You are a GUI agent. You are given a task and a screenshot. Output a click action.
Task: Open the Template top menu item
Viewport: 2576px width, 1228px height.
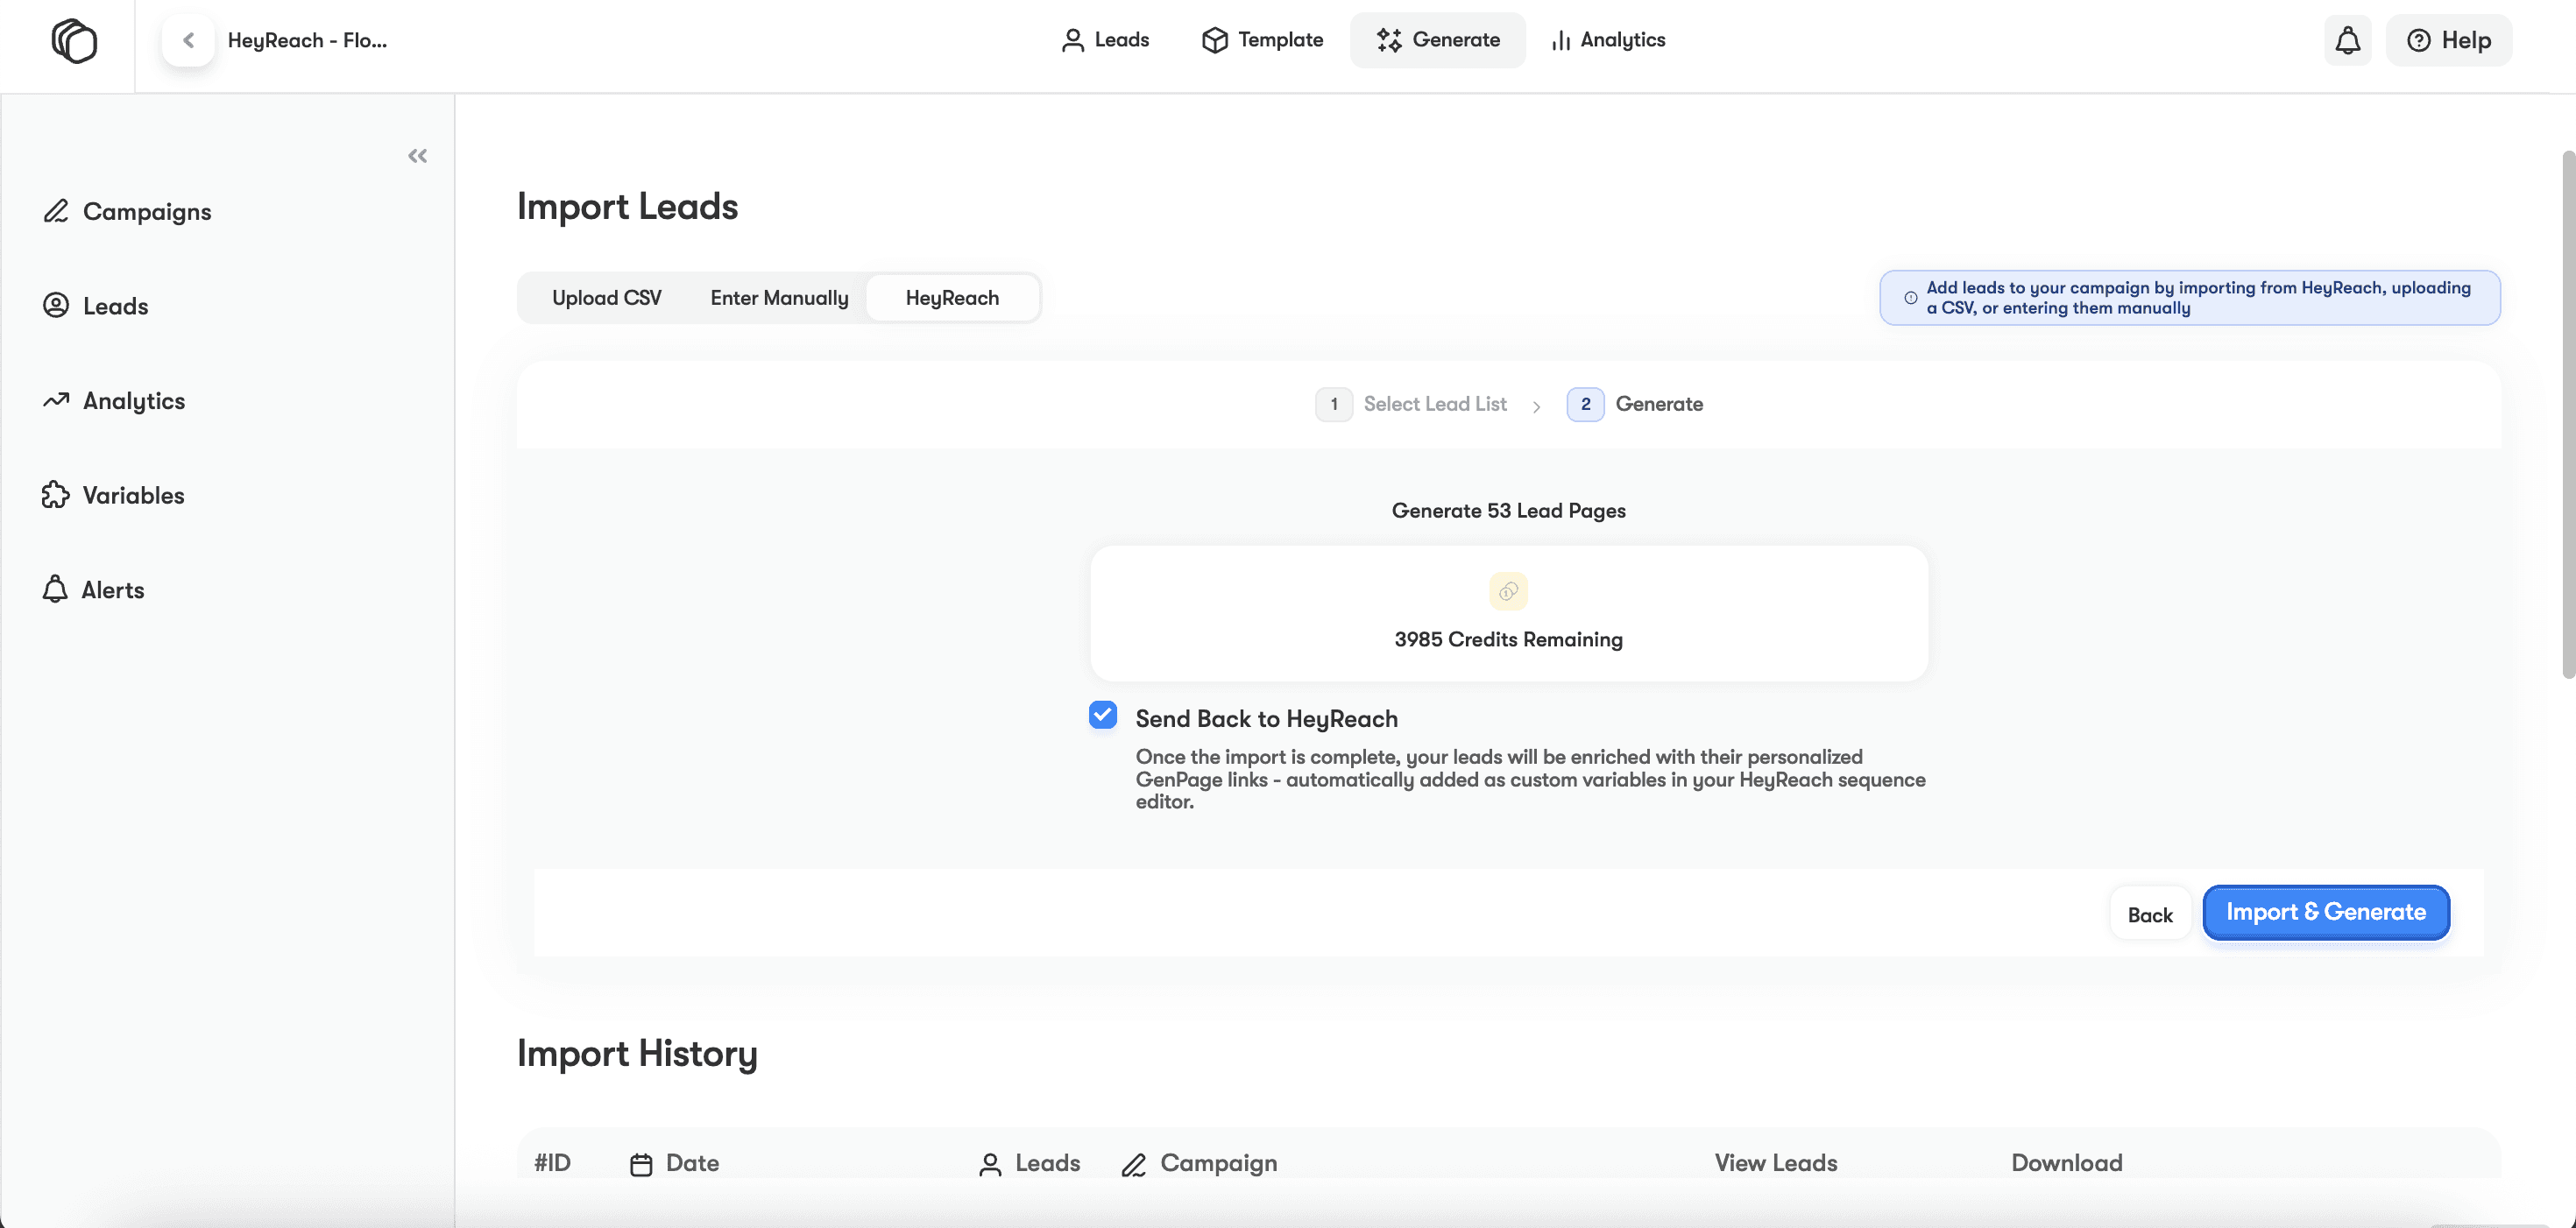click(x=1262, y=40)
